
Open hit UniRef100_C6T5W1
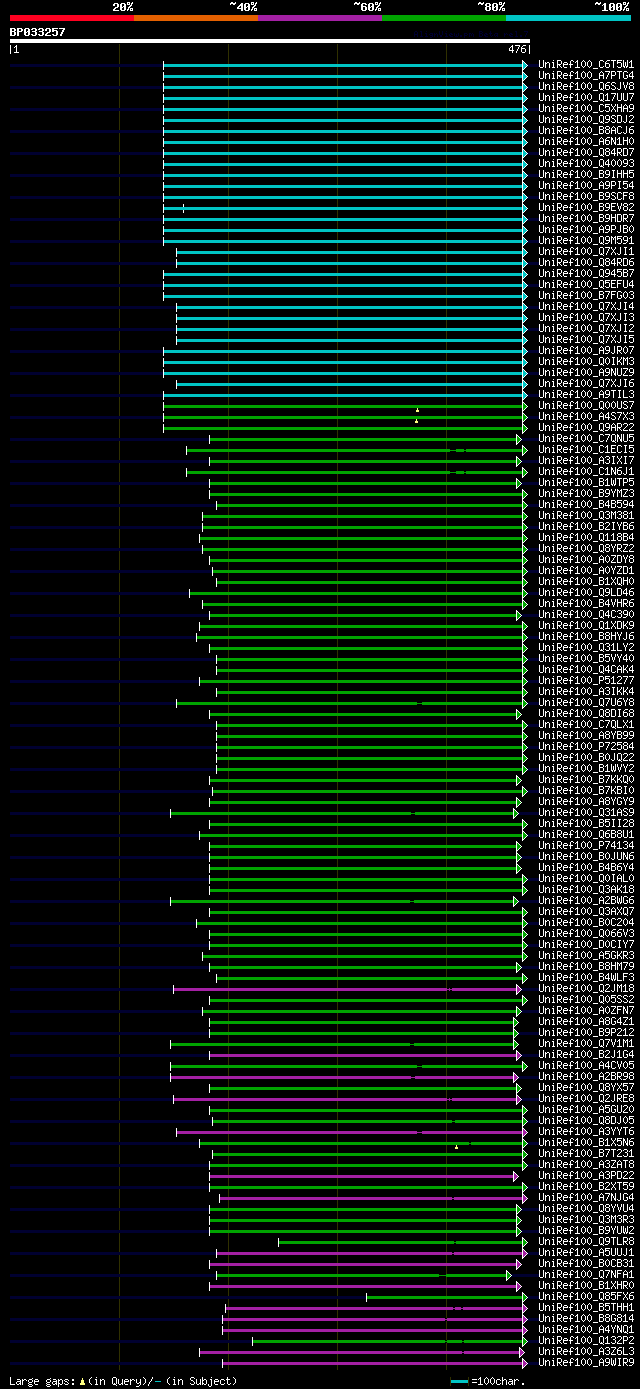click(x=586, y=64)
